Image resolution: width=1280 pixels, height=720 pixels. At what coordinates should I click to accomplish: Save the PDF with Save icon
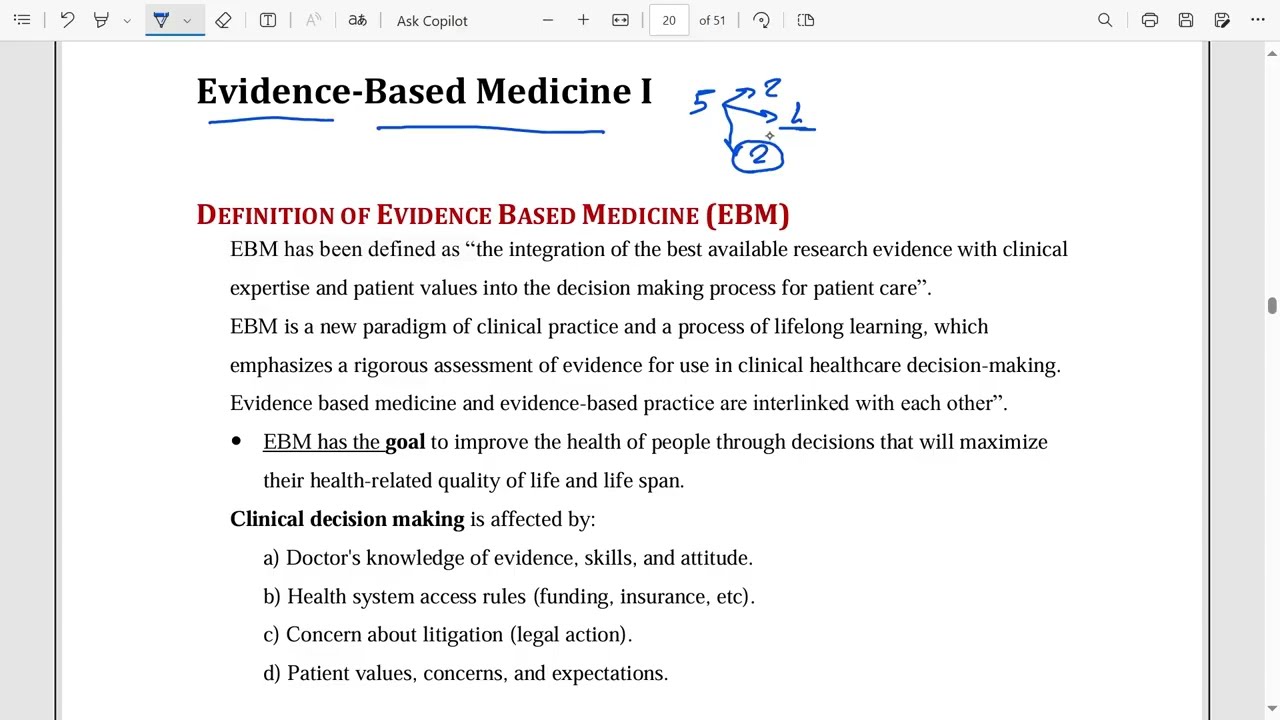[x=1186, y=20]
